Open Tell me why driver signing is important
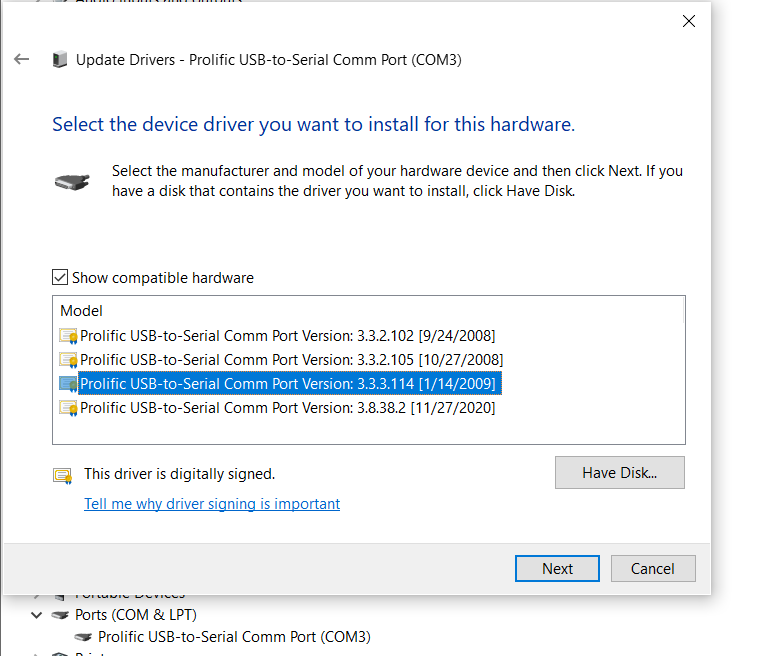Image resolution: width=774 pixels, height=656 pixels. pyautogui.click(x=212, y=503)
